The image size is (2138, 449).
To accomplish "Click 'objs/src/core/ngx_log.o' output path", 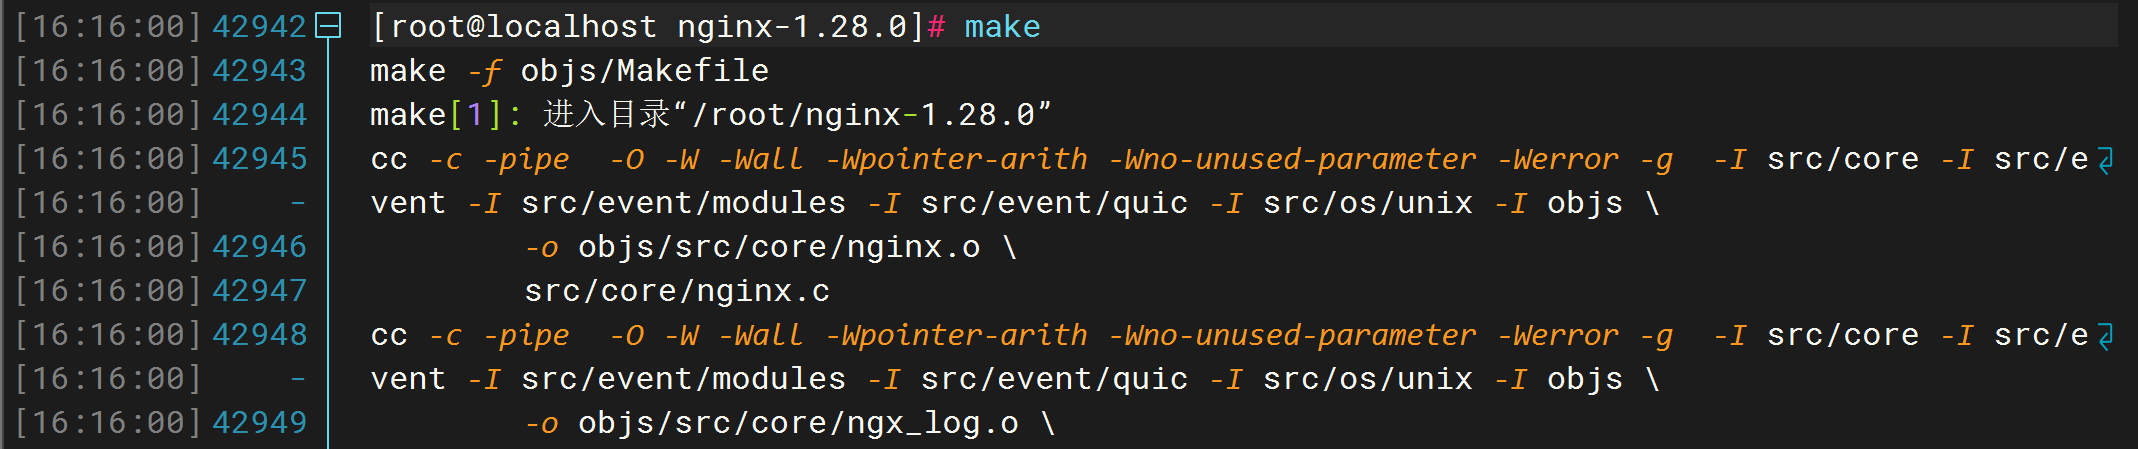I will (798, 423).
